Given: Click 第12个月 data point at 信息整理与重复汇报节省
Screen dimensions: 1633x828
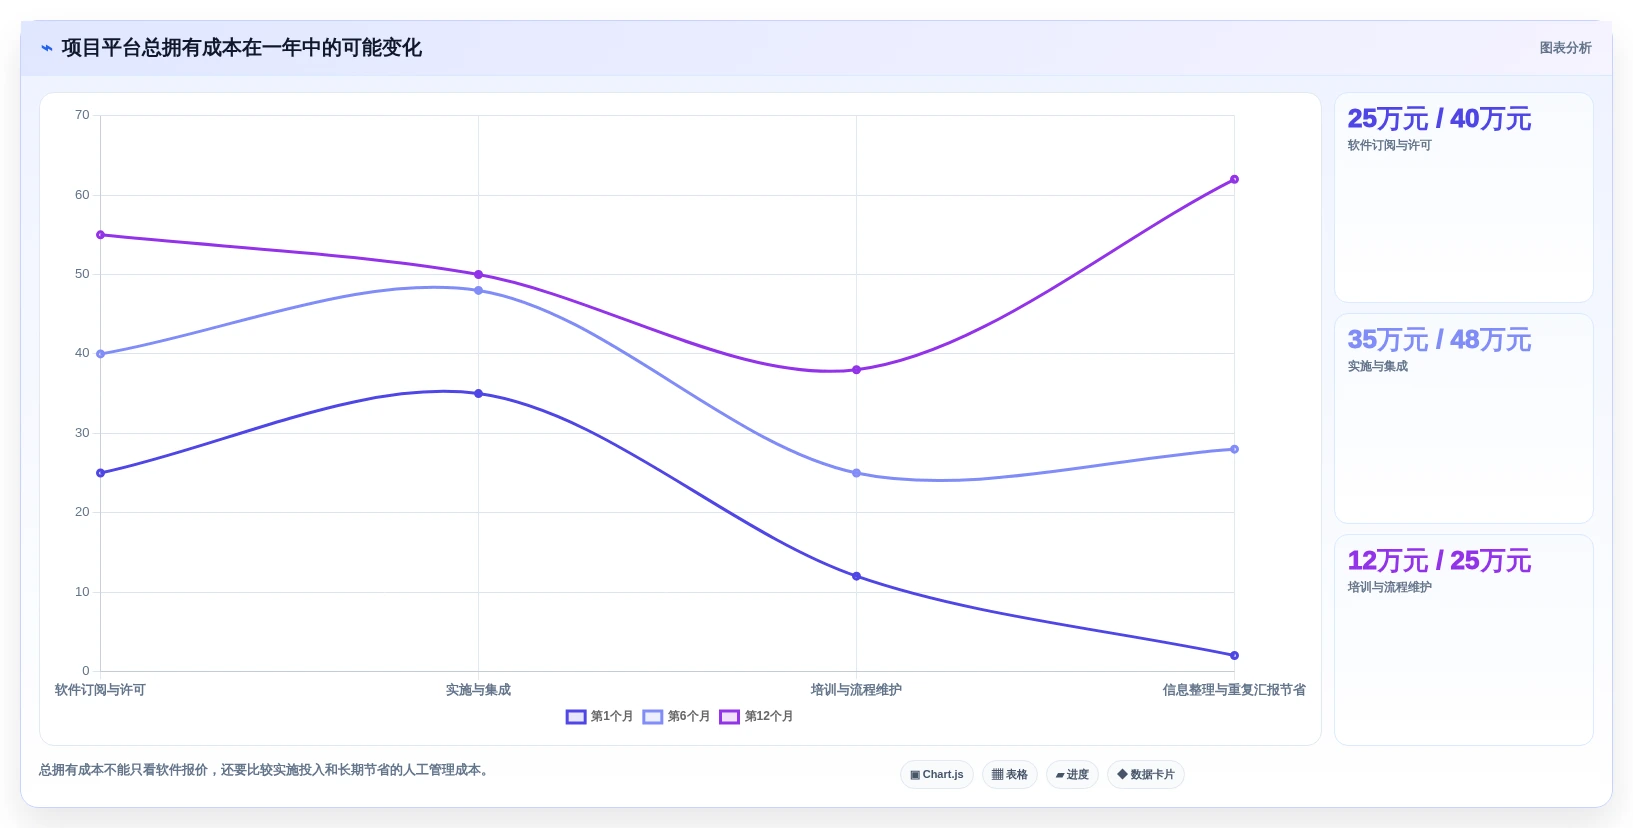Looking at the screenshot, I should (x=1234, y=180).
